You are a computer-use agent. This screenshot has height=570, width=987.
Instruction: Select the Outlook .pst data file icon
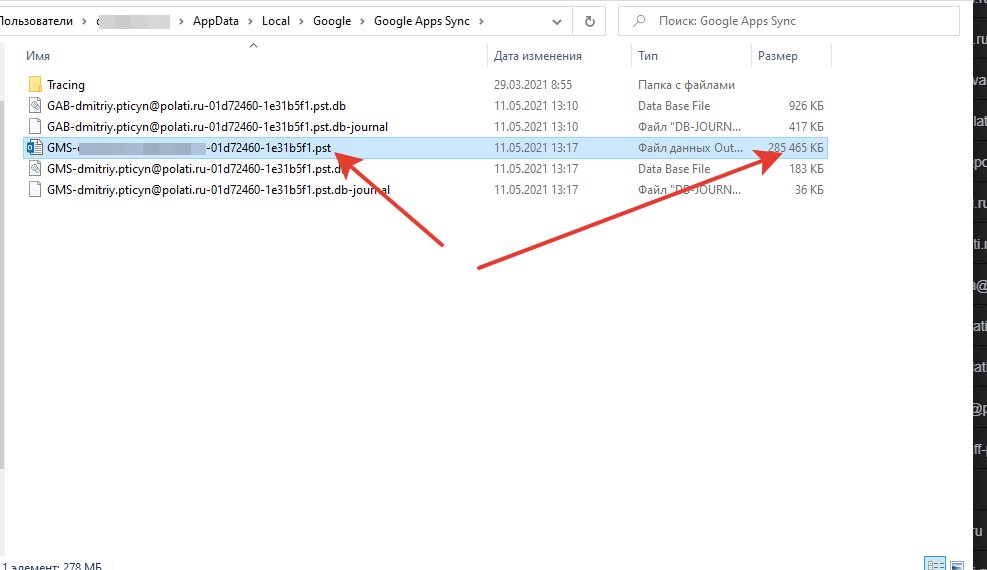click(x=35, y=148)
